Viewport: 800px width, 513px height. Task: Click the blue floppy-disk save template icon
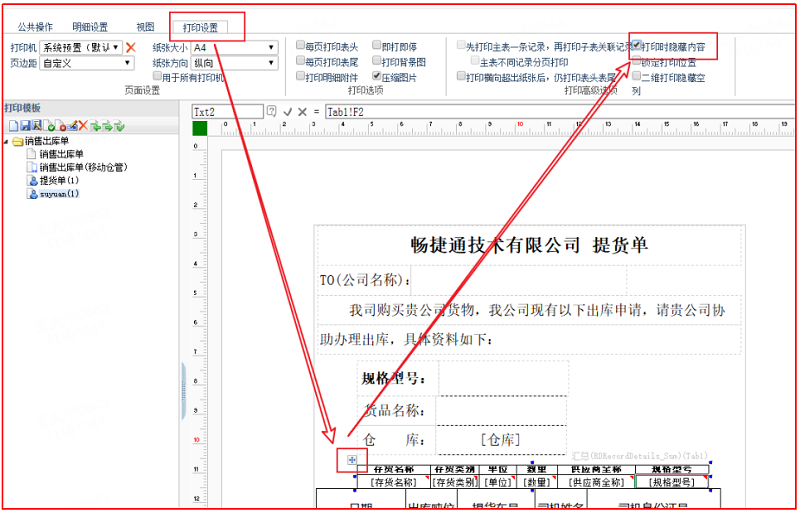[x=25, y=126]
